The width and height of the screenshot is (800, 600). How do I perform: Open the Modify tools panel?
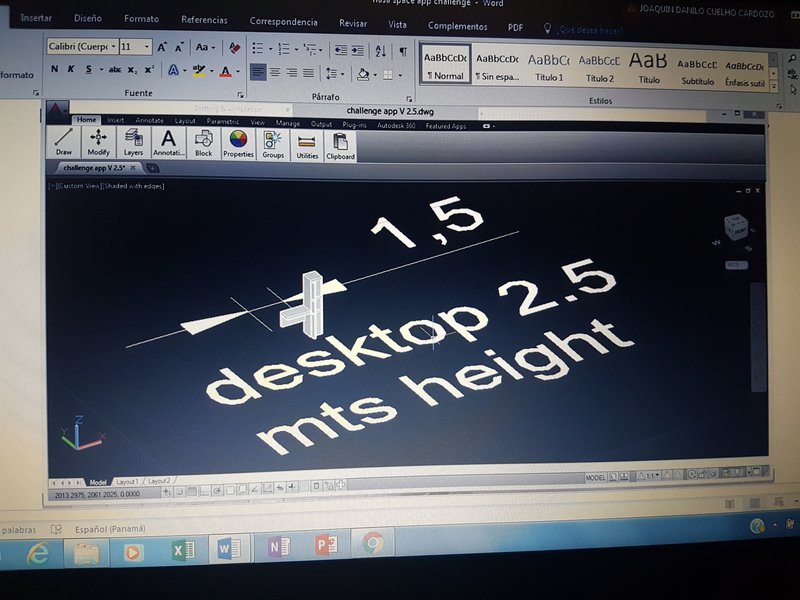[98, 142]
